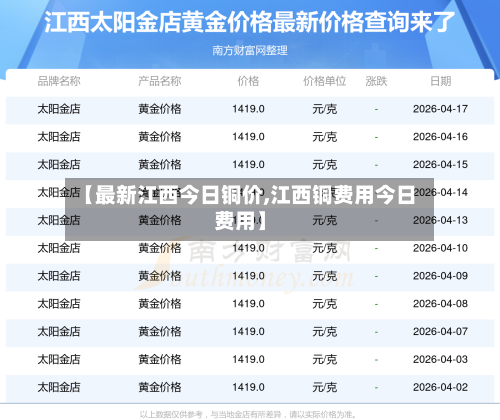Click 黄金价格 in the 2026-04-02 row
This screenshot has width=500, height=420.
[160, 387]
